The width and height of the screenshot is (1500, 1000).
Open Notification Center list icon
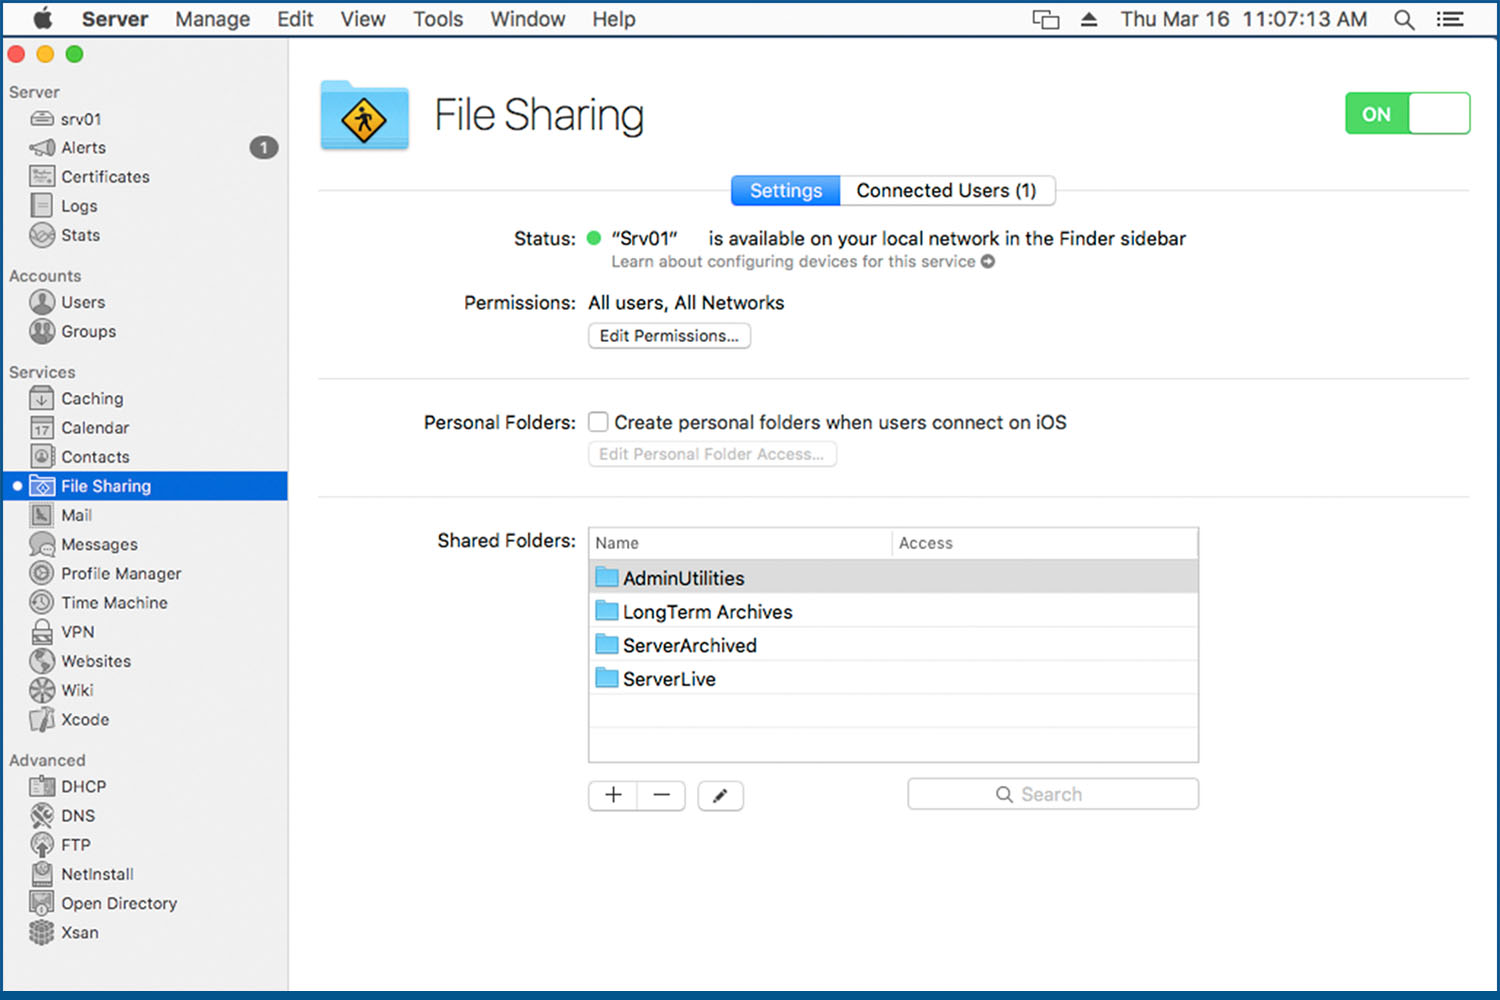coord(1450,19)
